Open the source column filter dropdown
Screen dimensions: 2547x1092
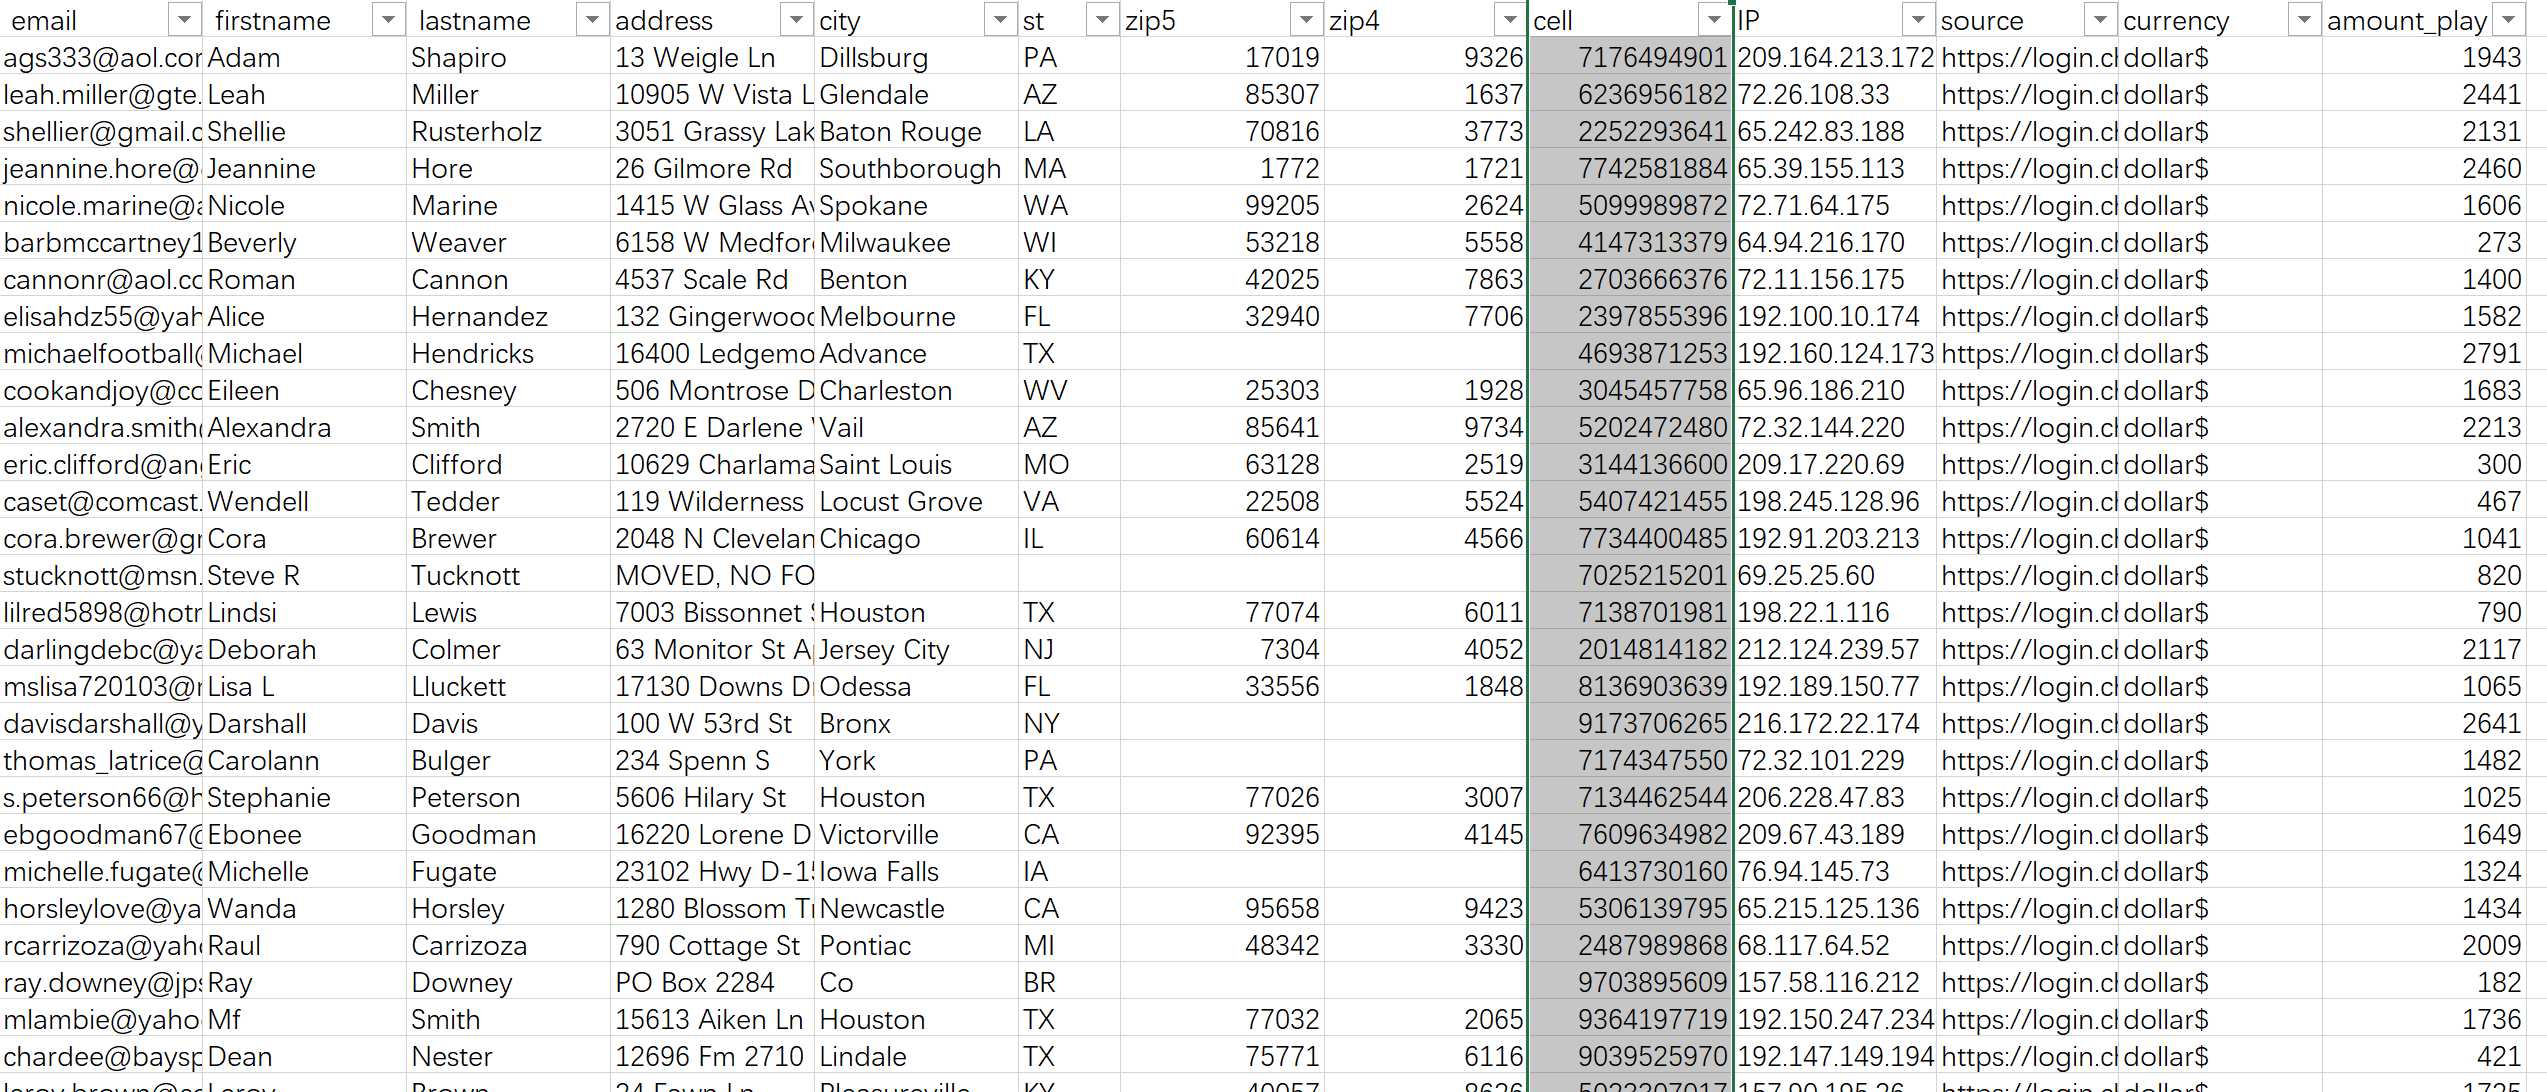click(x=2100, y=20)
